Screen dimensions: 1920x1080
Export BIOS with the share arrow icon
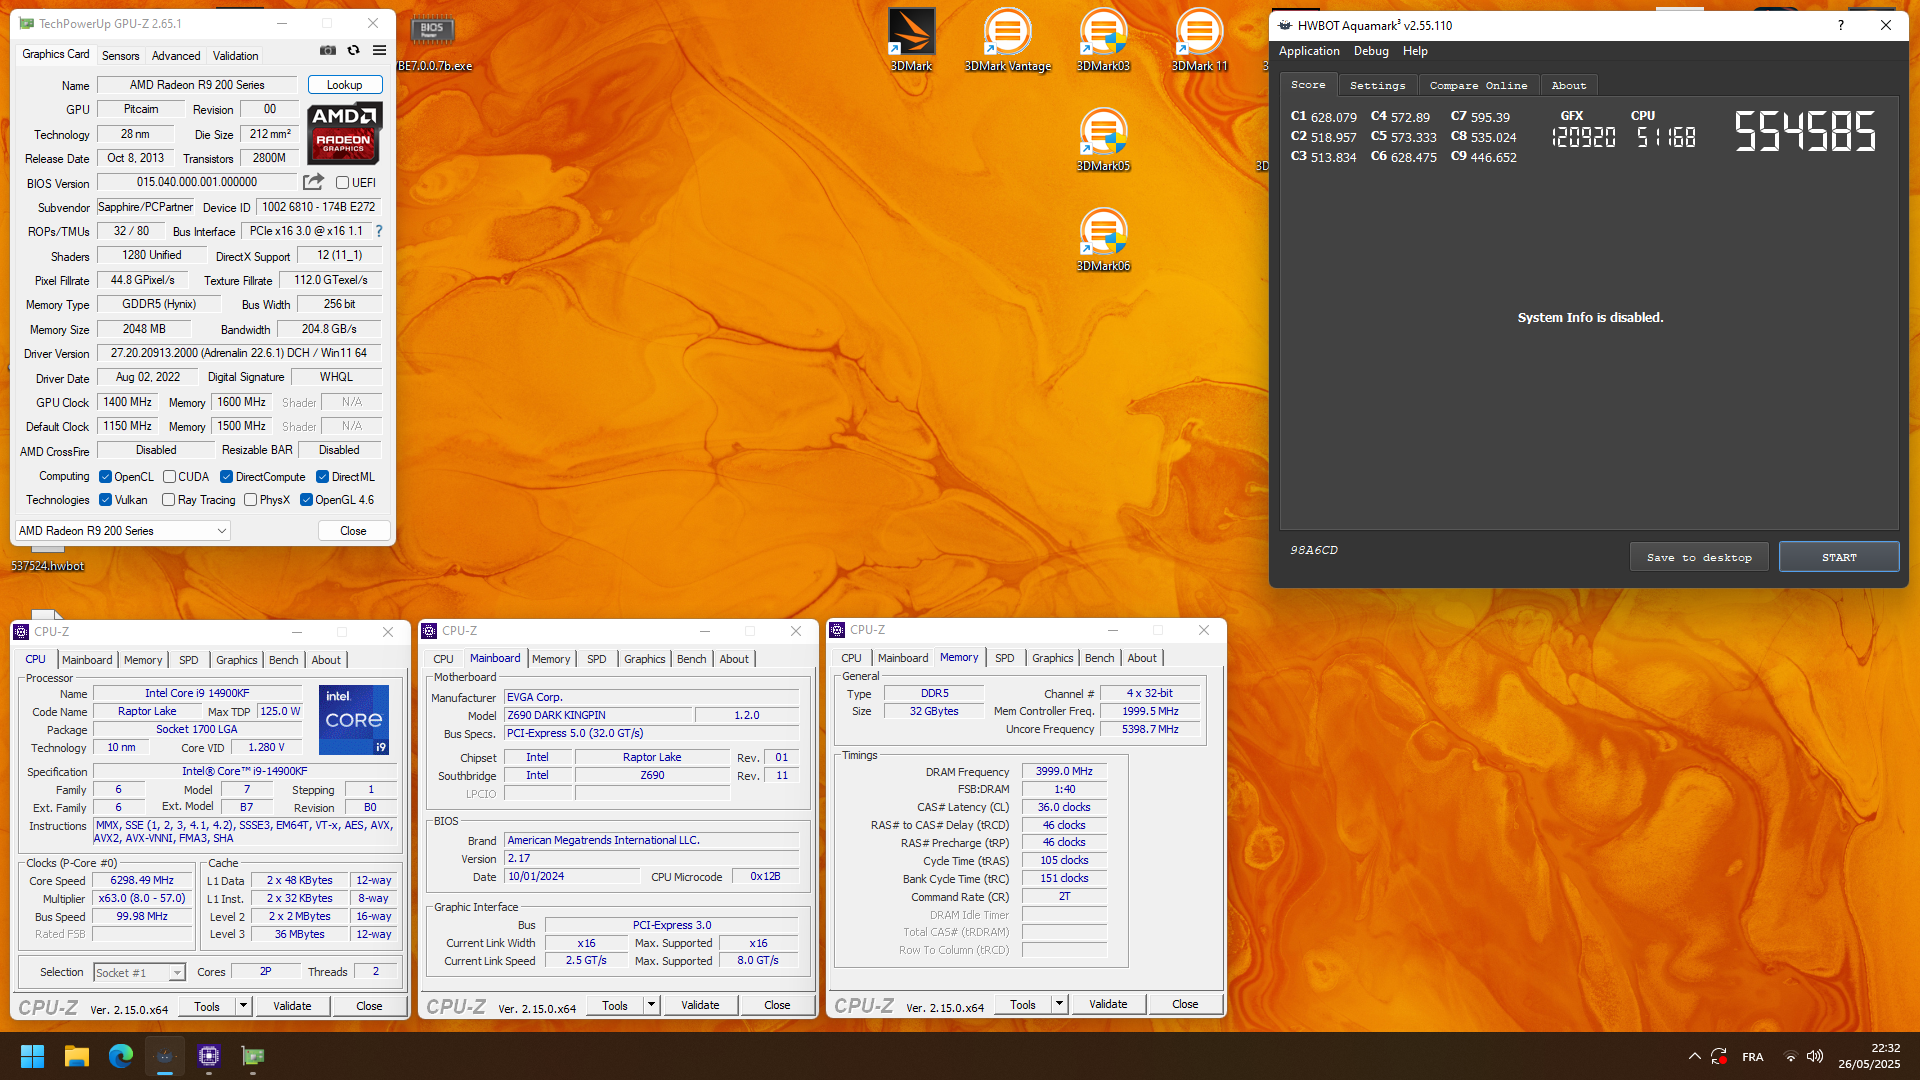pos(314,182)
